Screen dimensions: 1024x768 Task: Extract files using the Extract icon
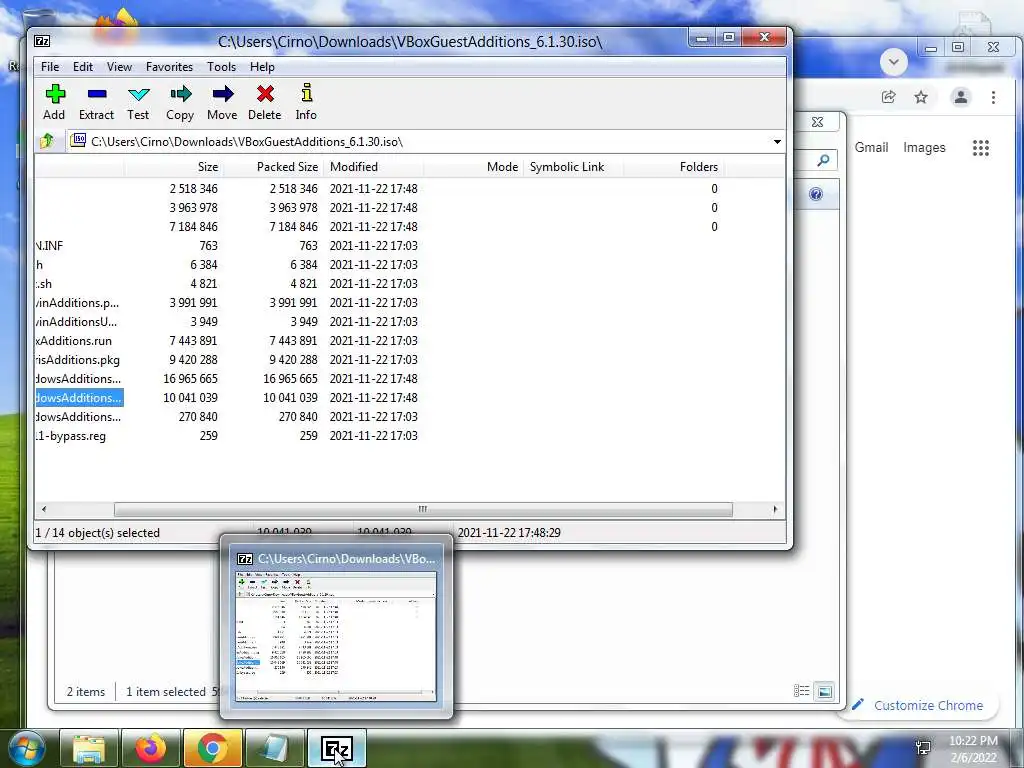[x=97, y=103]
